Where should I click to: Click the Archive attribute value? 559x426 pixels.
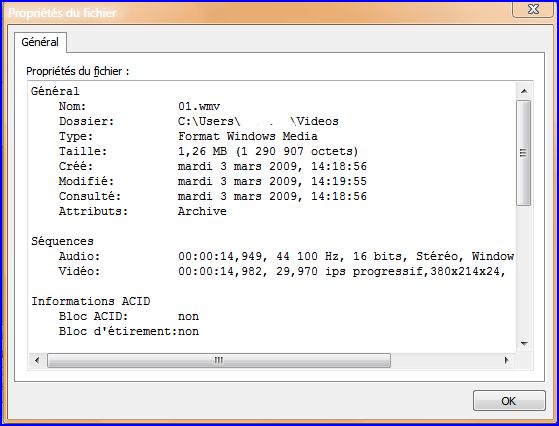(x=202, y=211)
